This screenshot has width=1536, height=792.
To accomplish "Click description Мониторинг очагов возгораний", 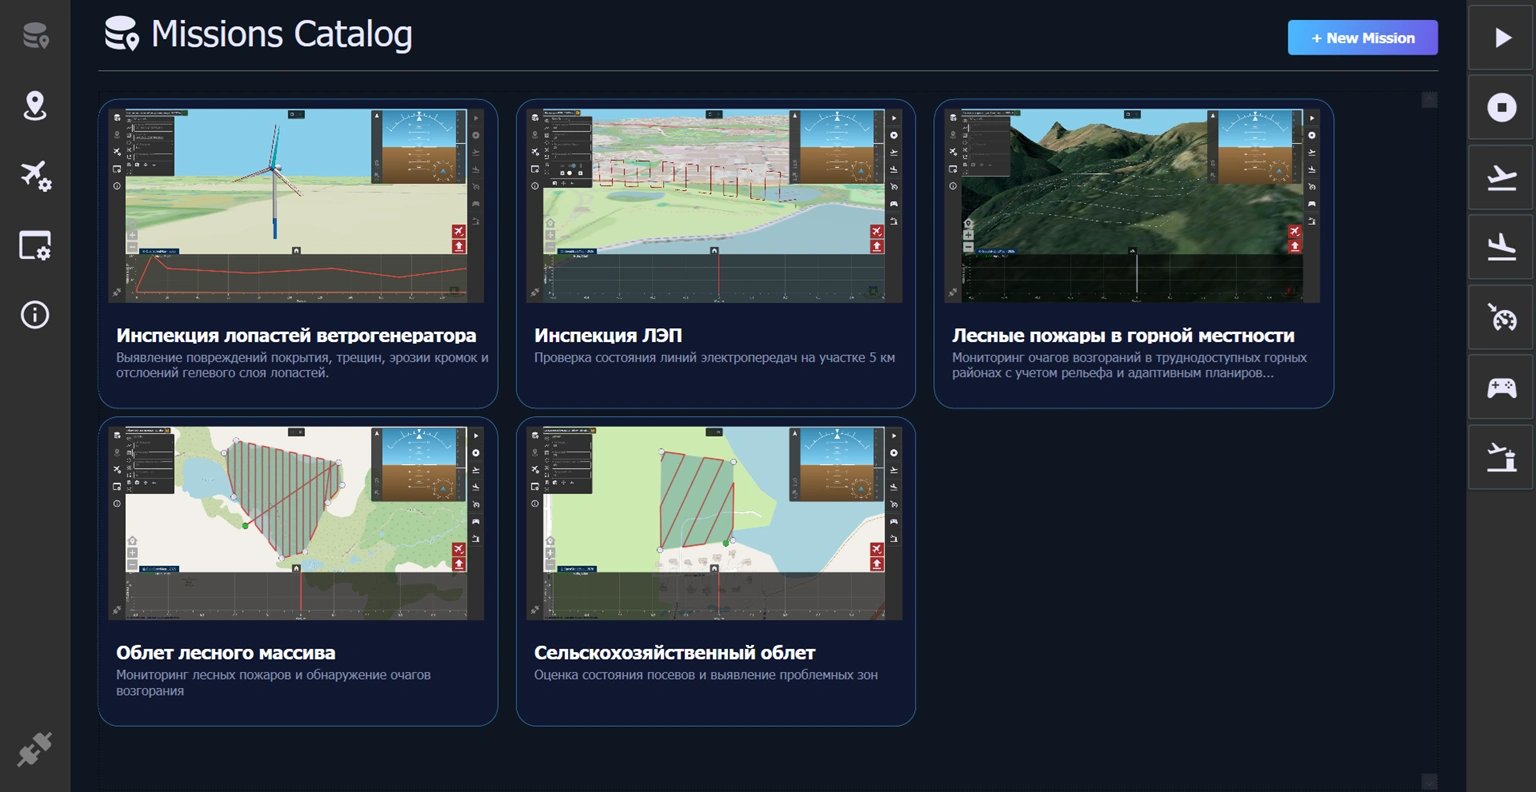I will pos(1129,365).
